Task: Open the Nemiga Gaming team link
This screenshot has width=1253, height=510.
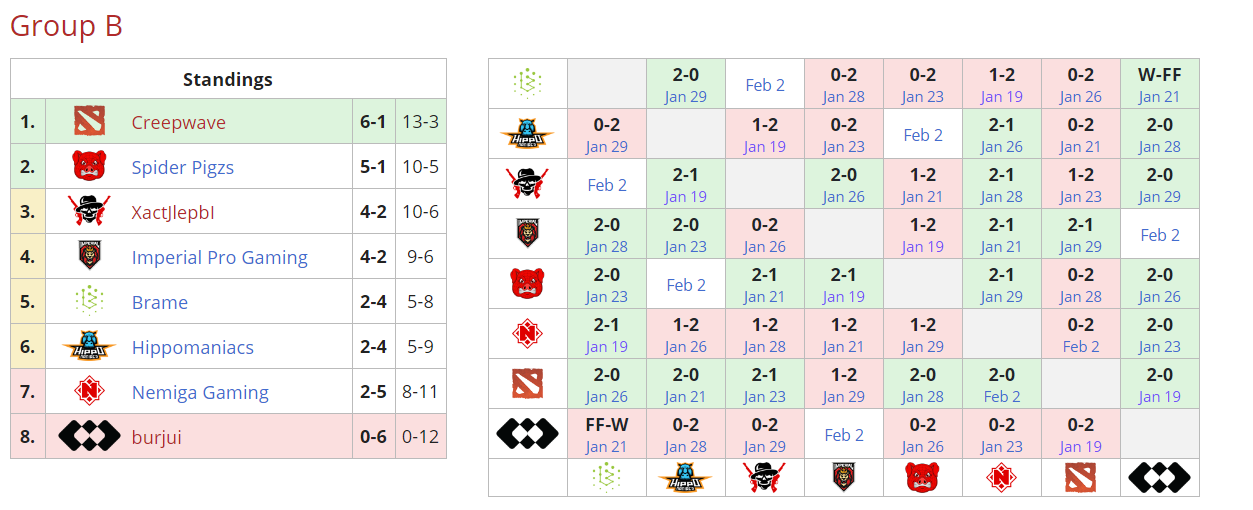Action: coord(200,393)
